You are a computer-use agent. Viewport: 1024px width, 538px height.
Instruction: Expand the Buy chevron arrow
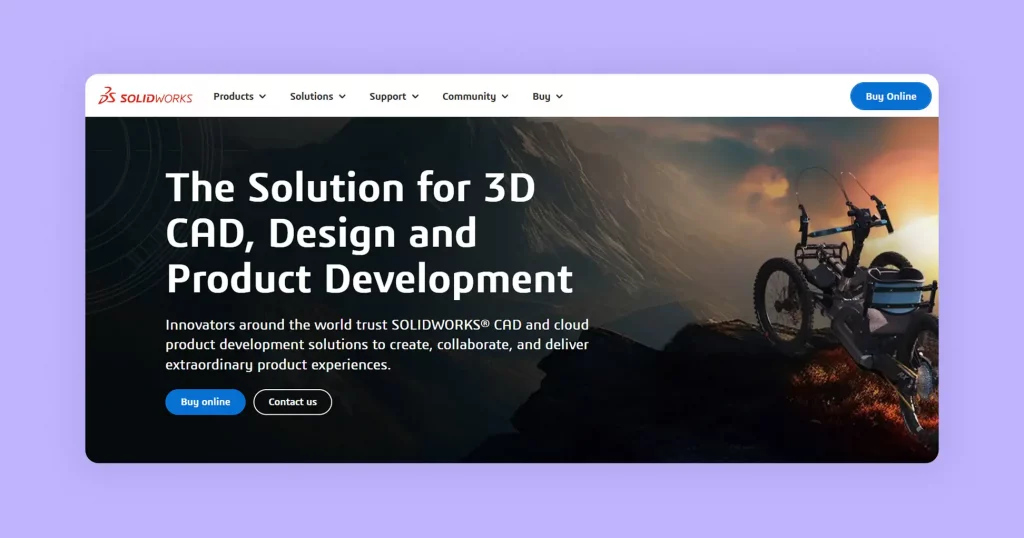[x=559, y=97]
